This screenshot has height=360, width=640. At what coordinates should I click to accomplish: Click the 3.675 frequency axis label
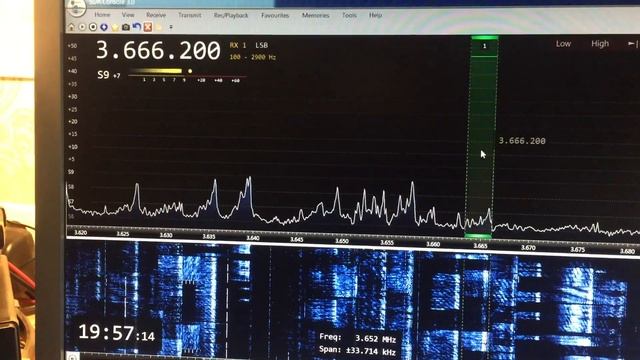click(x=578, y=249)
